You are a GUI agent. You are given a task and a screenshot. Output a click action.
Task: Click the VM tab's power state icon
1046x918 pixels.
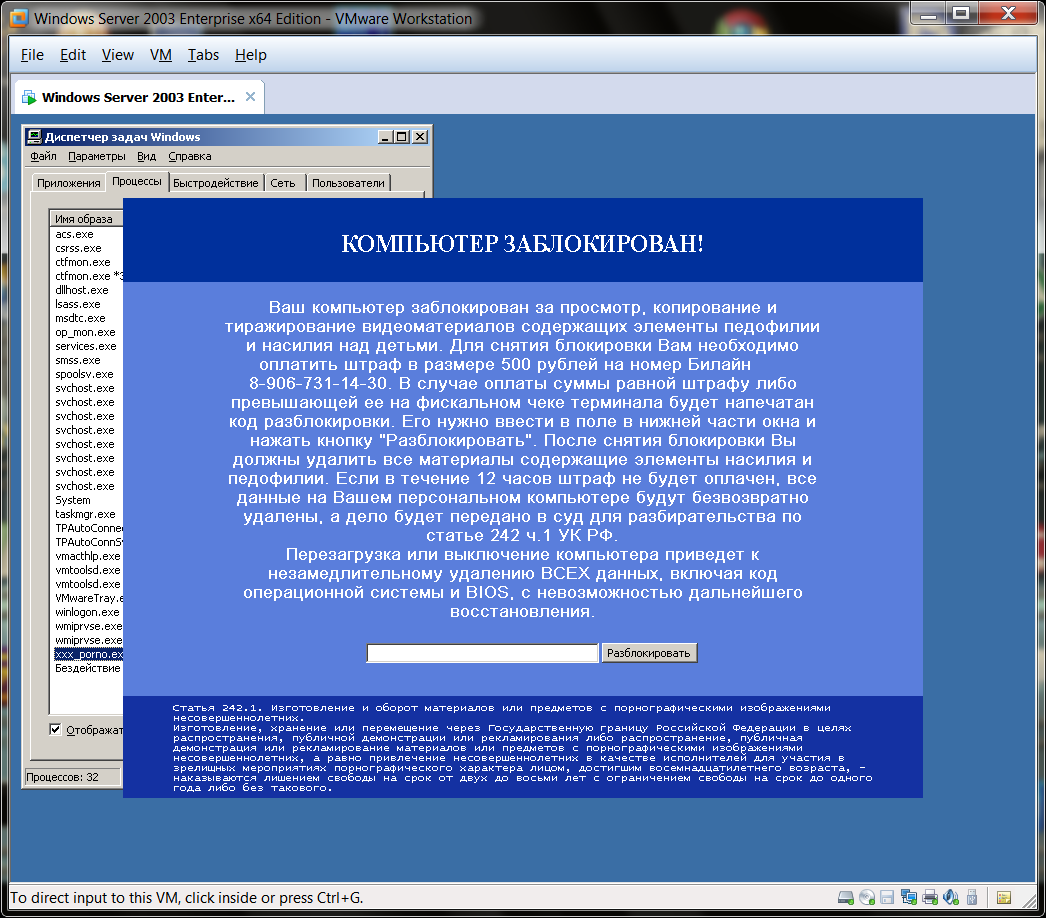29,97
